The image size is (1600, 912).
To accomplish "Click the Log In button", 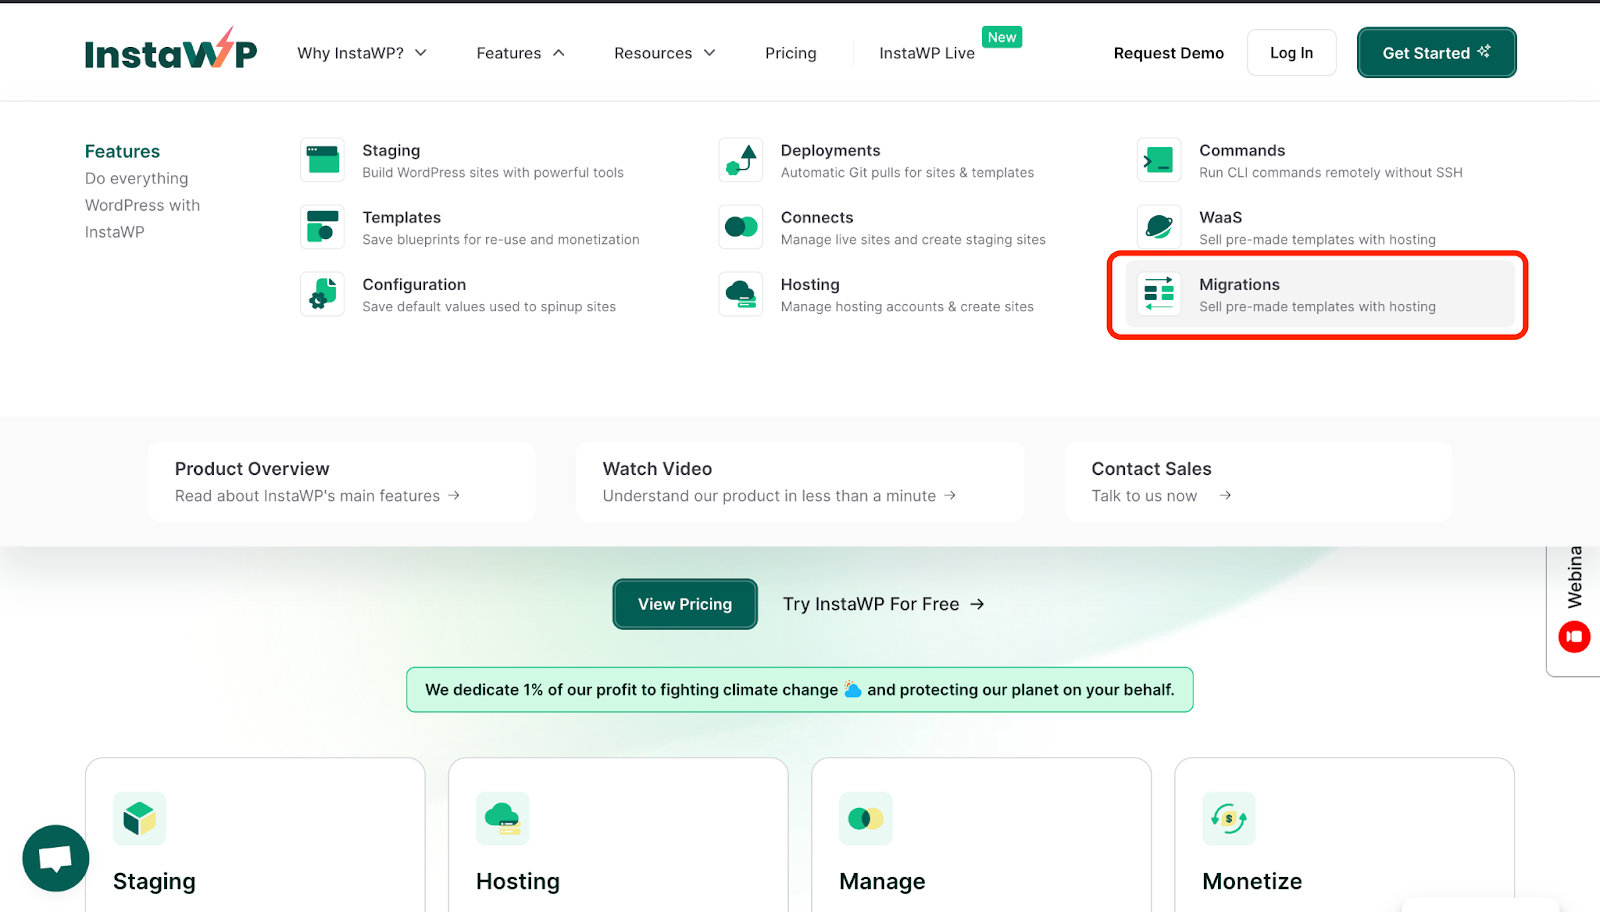I will pos(1292,53).
